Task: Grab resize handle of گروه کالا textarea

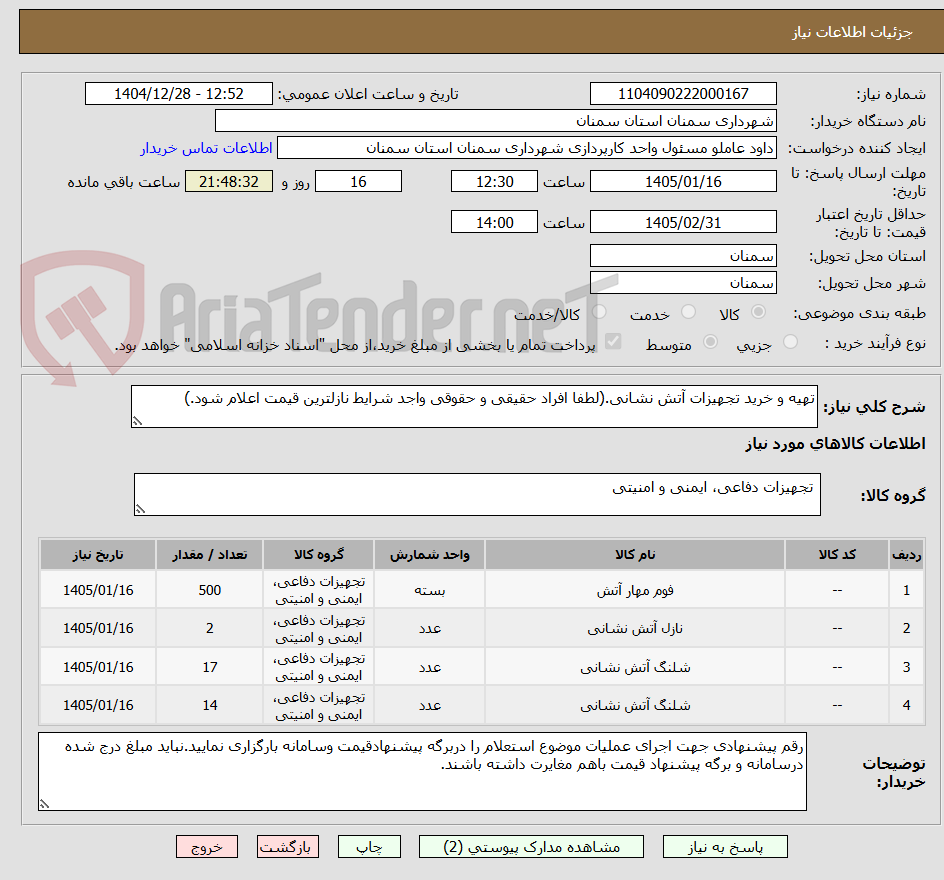Action: 140,509
